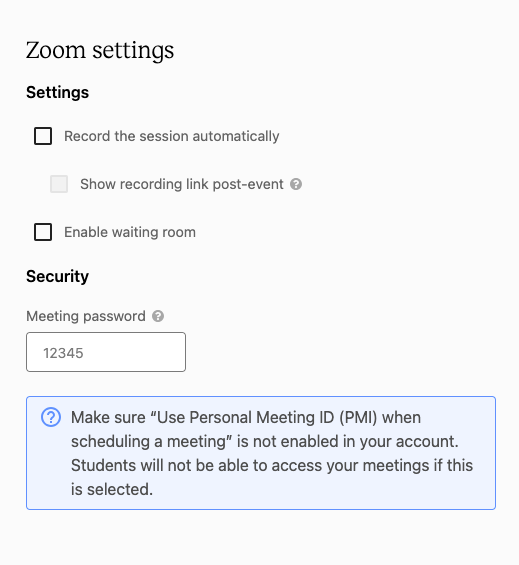Click the "Students will not be able" sentence
The height and width of the screenshot is (565, 519).
pyautogui.click(x=272, y=465)
